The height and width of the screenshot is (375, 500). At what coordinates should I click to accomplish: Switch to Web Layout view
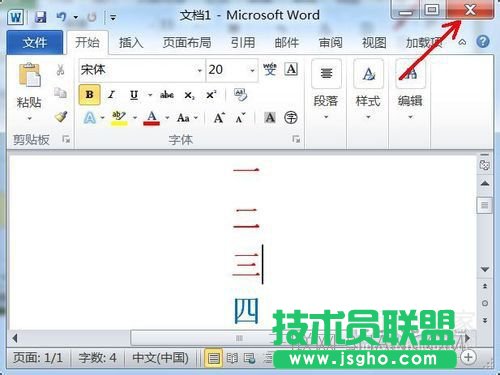(250, 358)
